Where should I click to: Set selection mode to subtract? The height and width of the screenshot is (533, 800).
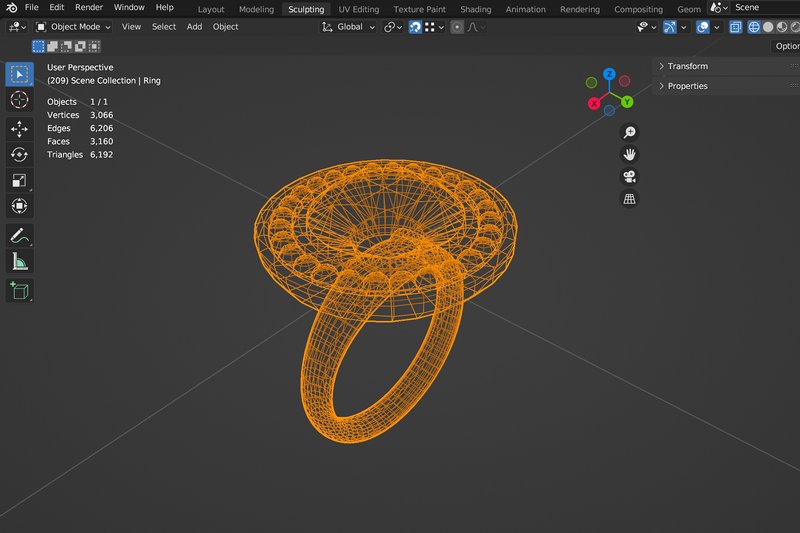coord(66,46)
